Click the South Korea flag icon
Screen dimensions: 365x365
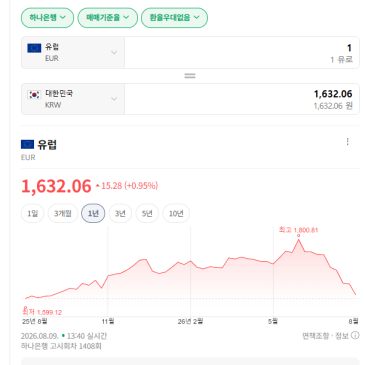[34, 94]
